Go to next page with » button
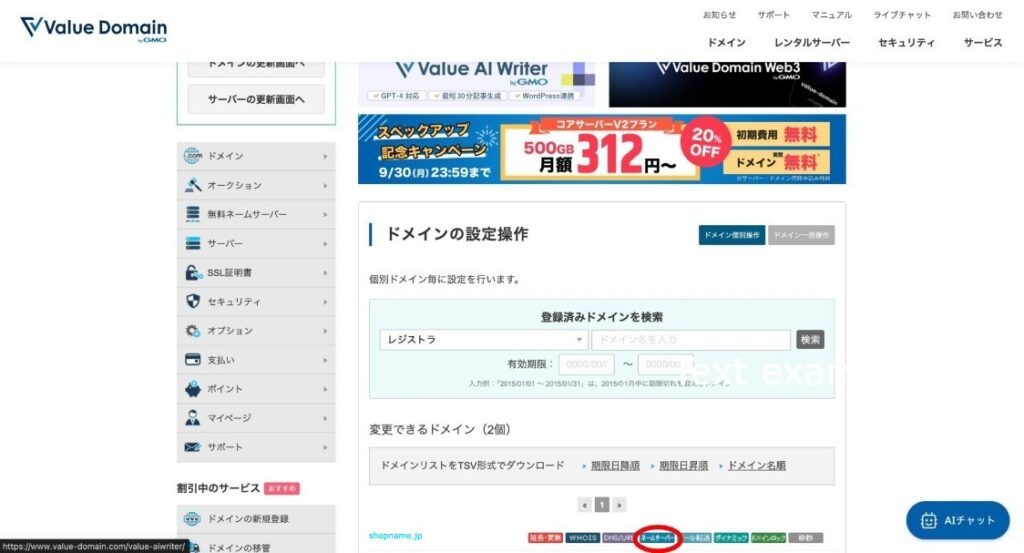The width and height of the screenshot is (1024, 553). [x=619, y=505]
